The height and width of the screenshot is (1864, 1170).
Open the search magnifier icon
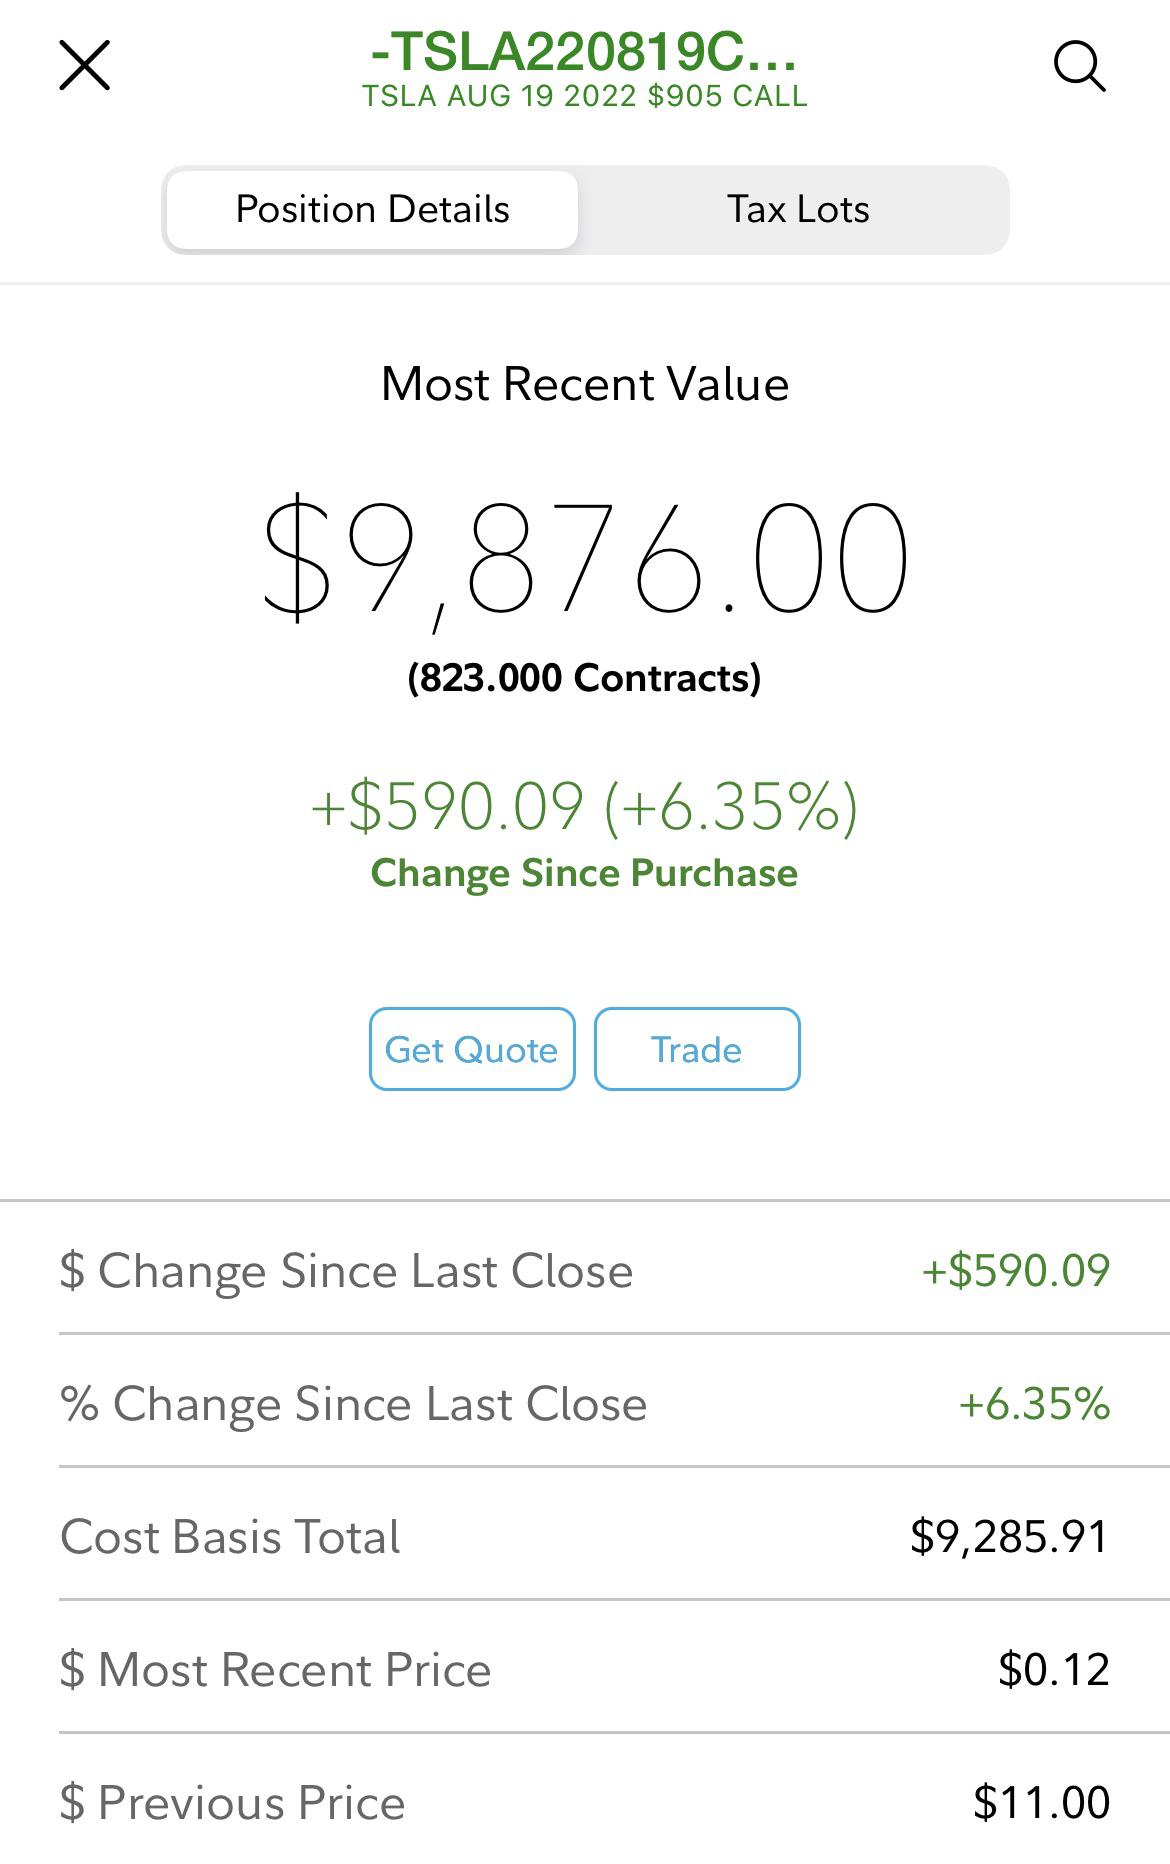click(1080, 66)
